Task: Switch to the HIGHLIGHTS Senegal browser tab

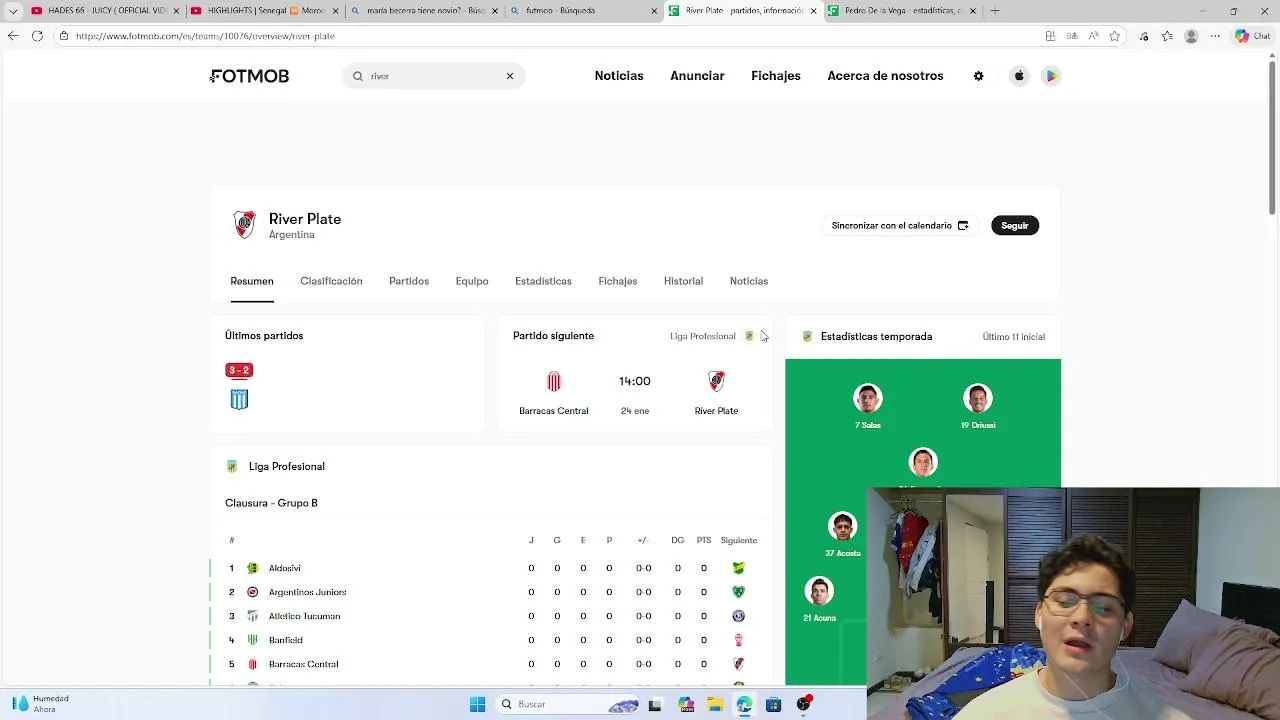Action: 265,11
